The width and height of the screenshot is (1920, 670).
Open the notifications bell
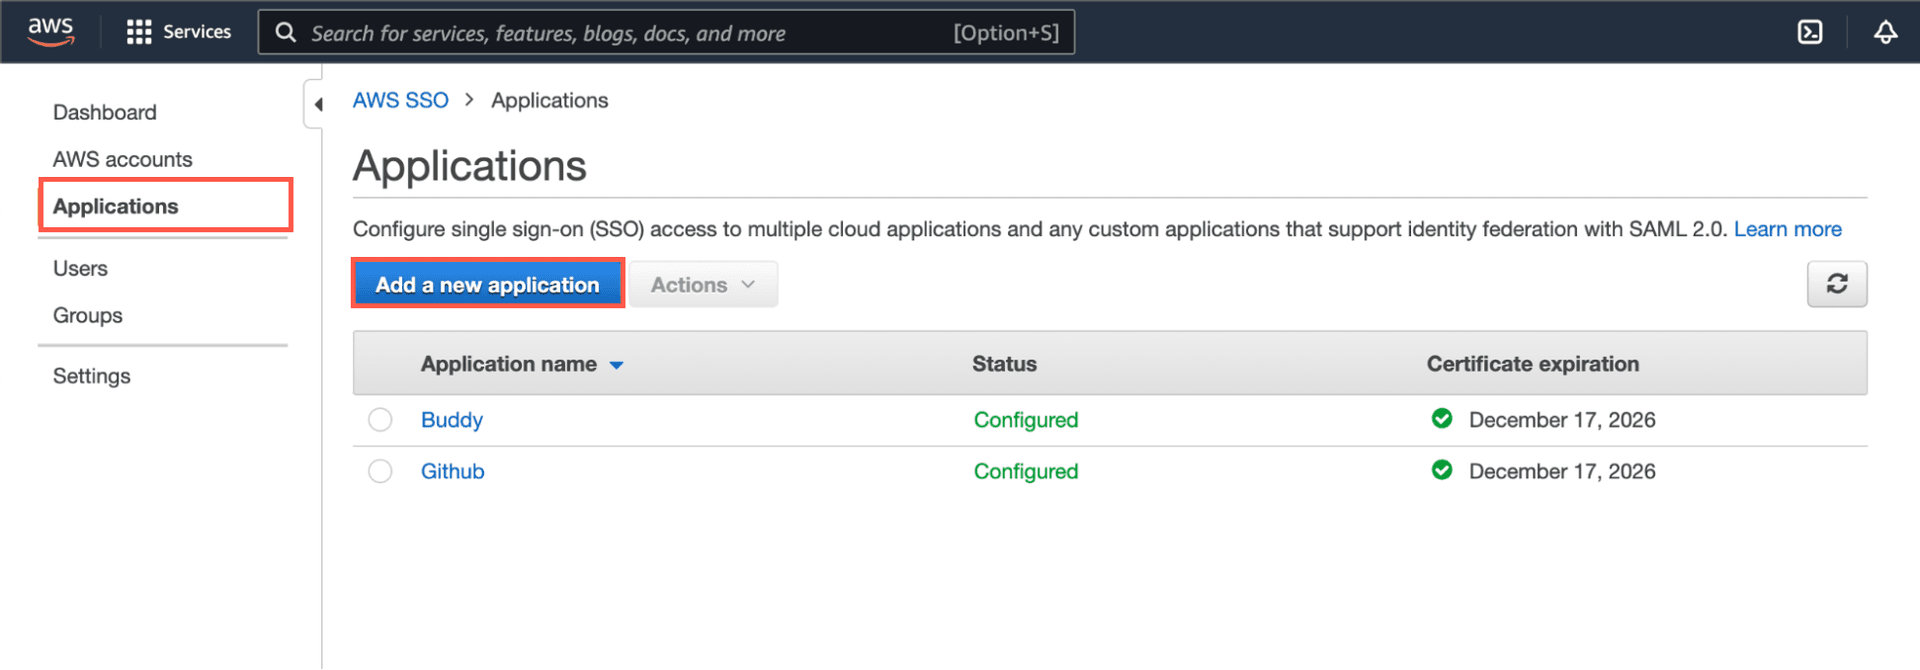[1885, 32]
